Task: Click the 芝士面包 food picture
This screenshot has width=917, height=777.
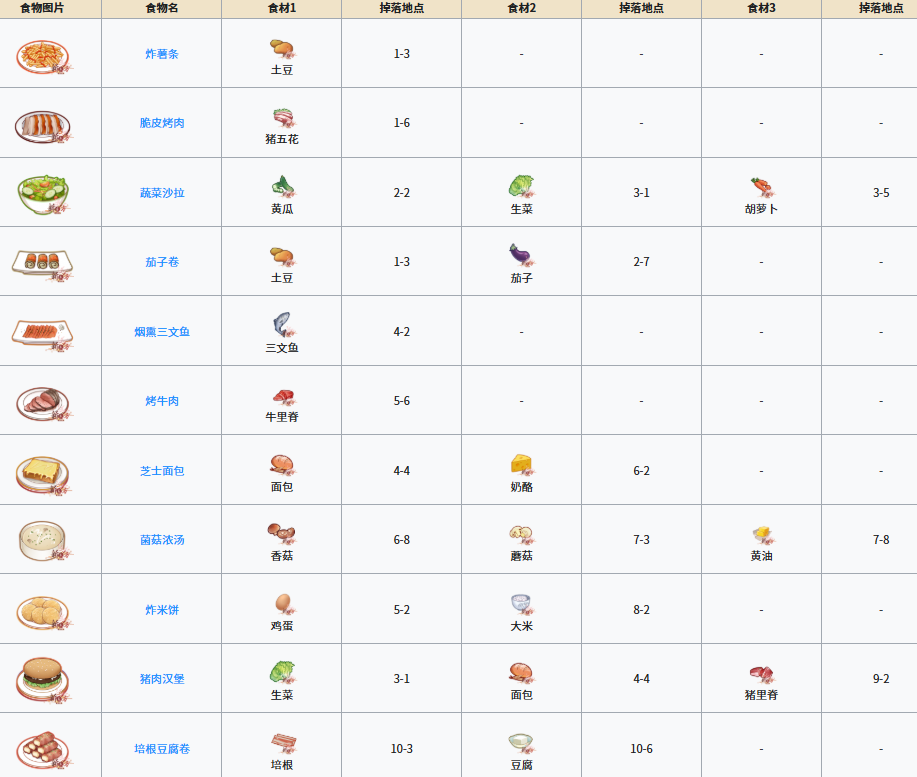Action: click(x=42, y=471)
